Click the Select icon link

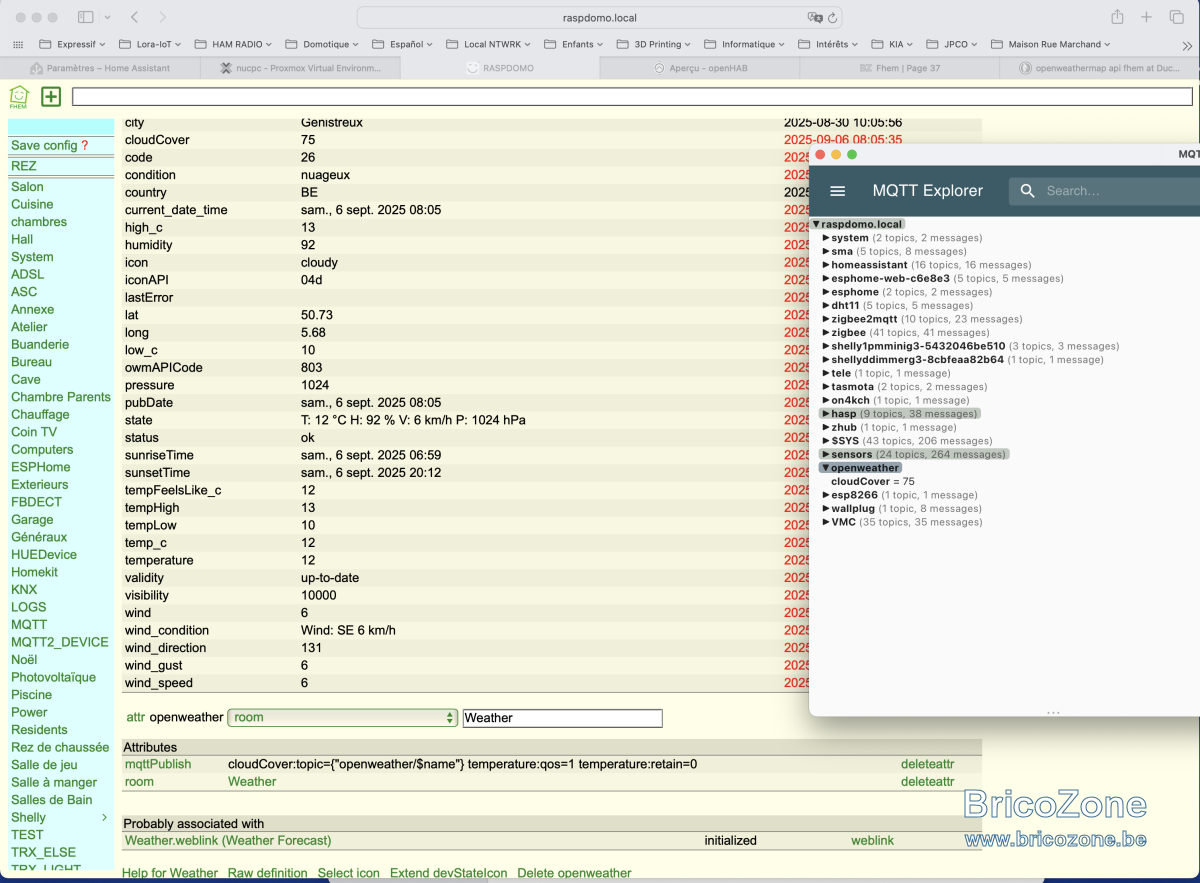click(348, 873)
